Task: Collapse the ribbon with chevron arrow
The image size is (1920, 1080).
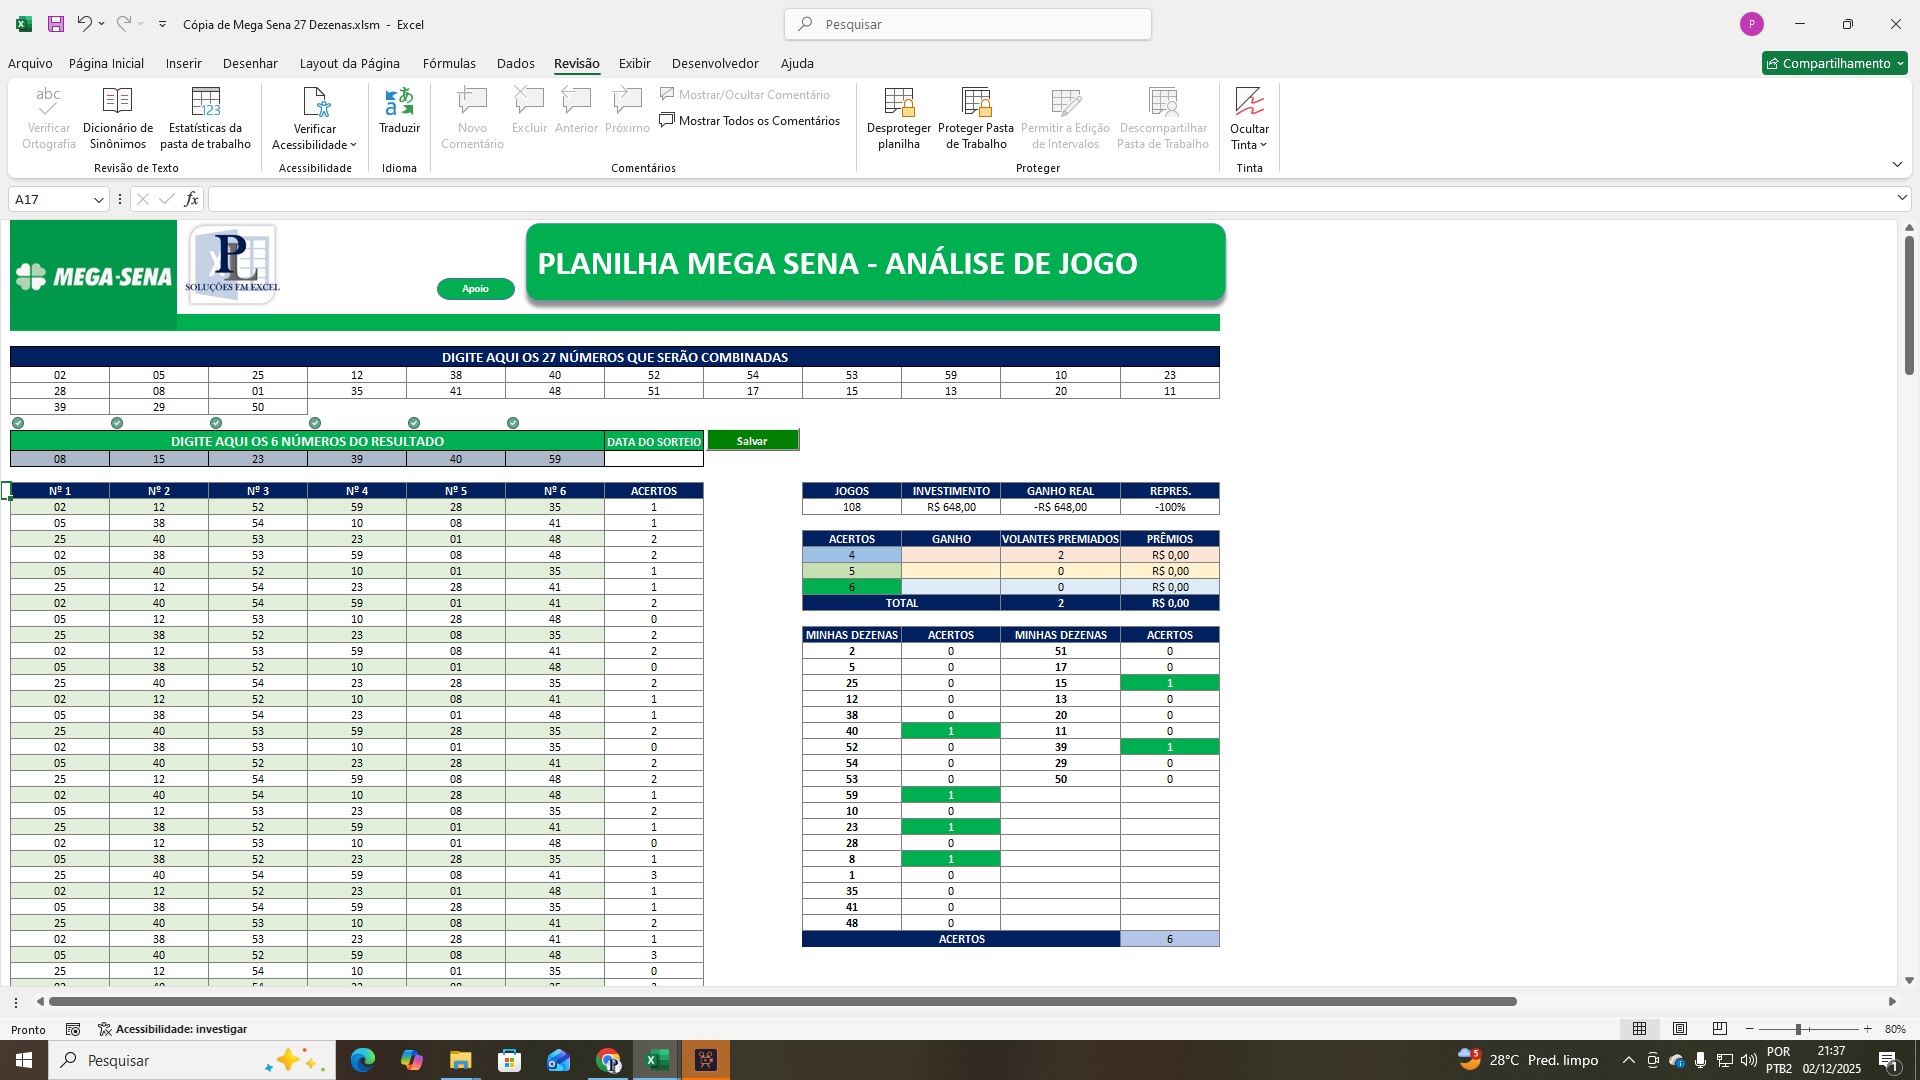Action: tap(1897, 165)
